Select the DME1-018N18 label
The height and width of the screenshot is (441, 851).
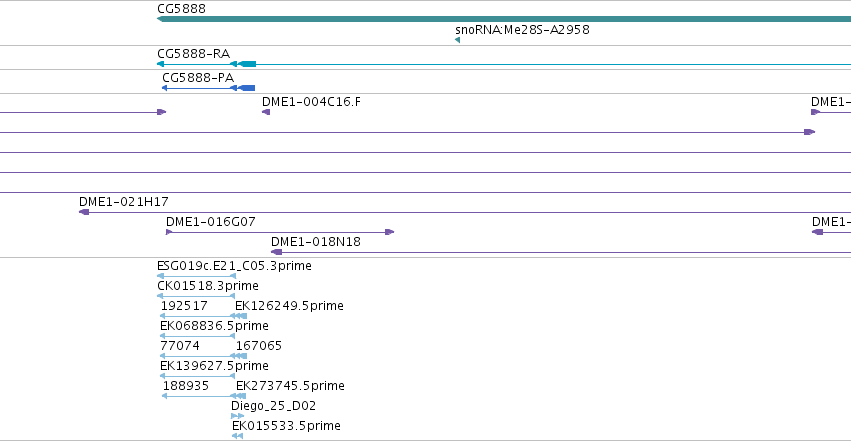[315, 242]
